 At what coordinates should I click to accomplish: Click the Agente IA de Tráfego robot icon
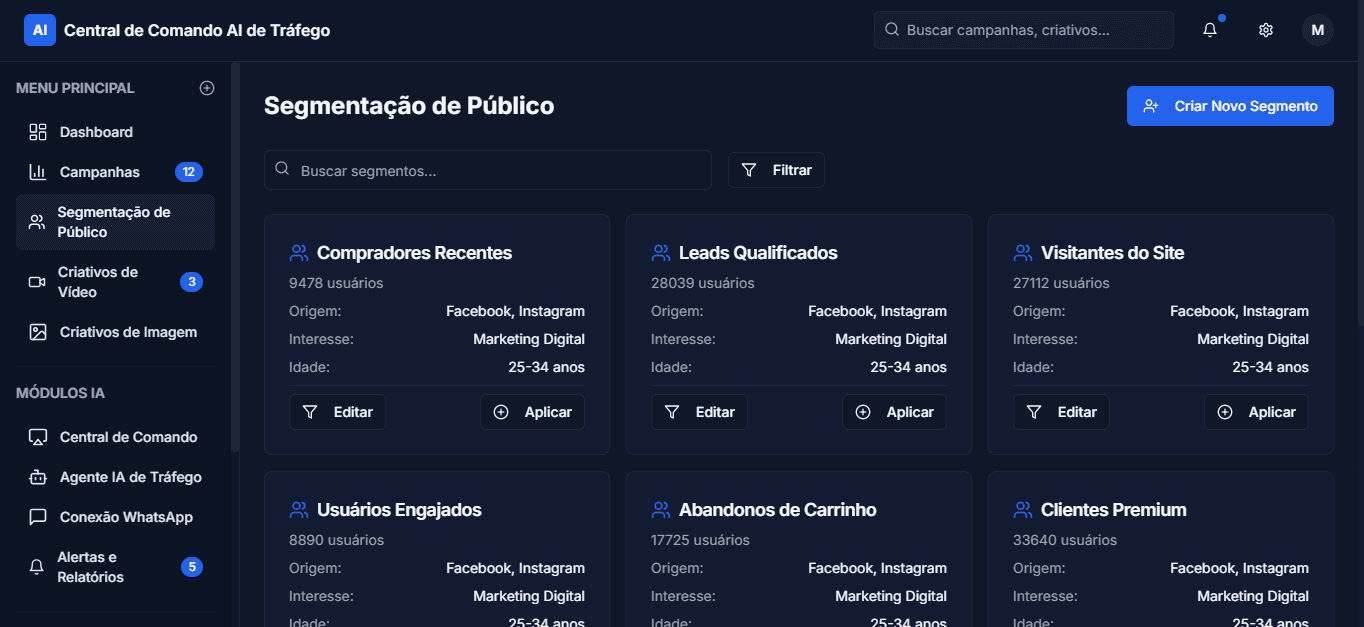point(38,477)
